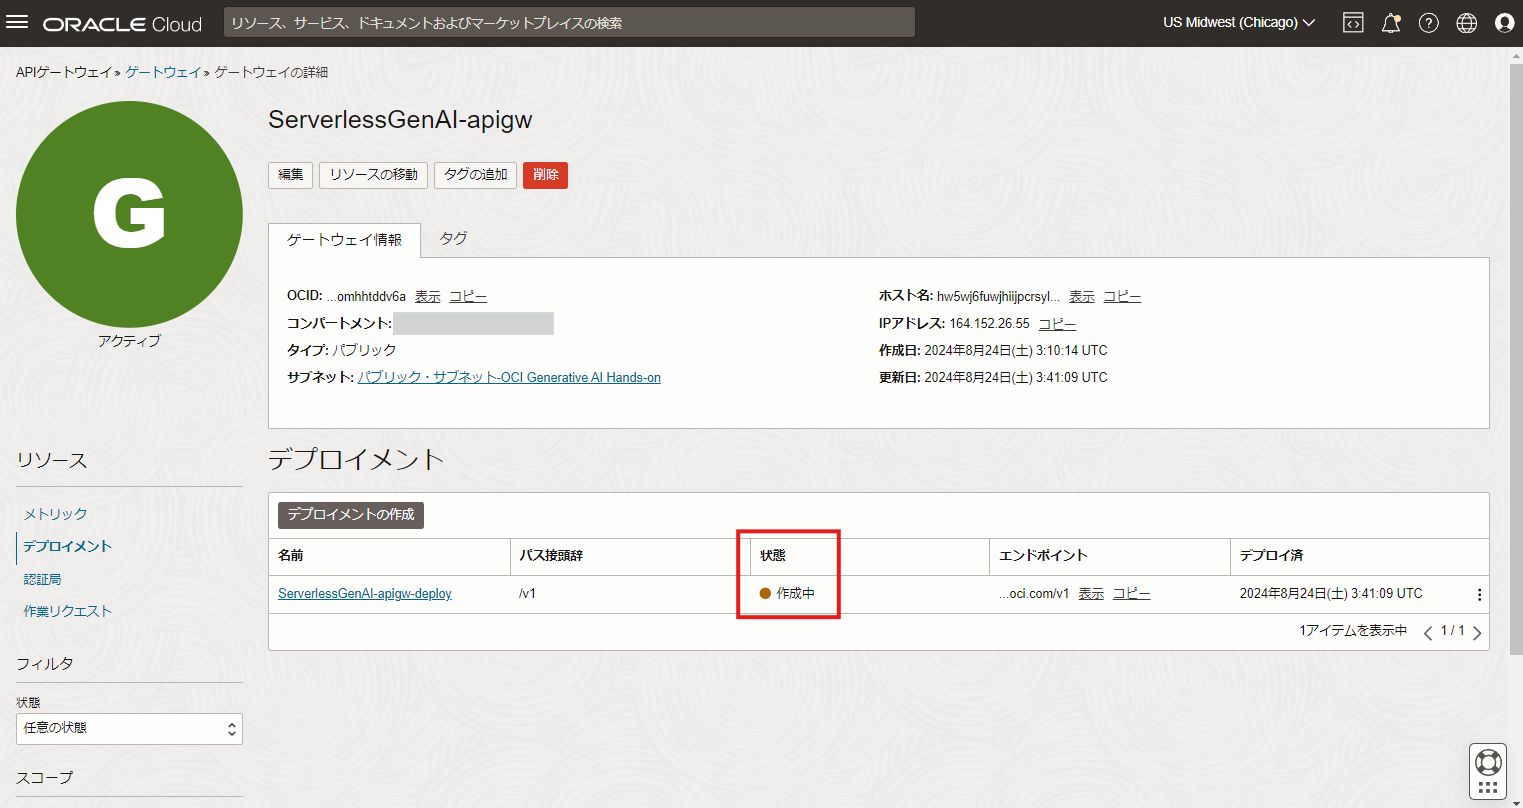Switch to the タグ tab

click(x=453, y=239)
